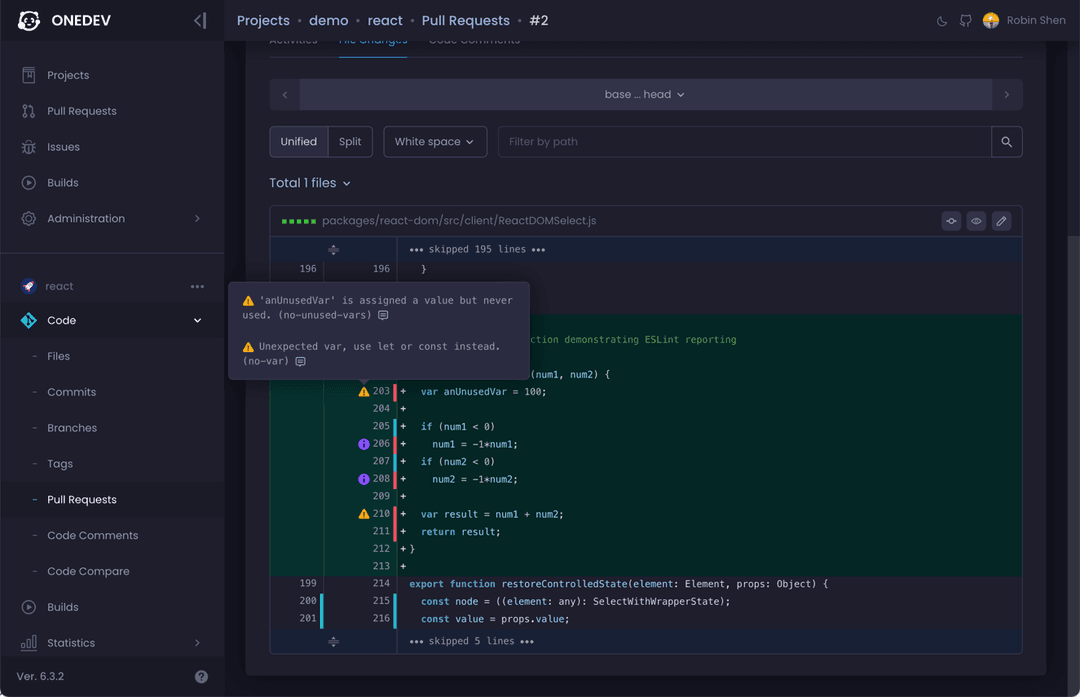The width and height of the screenshot is (1080, 697).
Task: Switch to Split diff view
Action: click(350, 141)
